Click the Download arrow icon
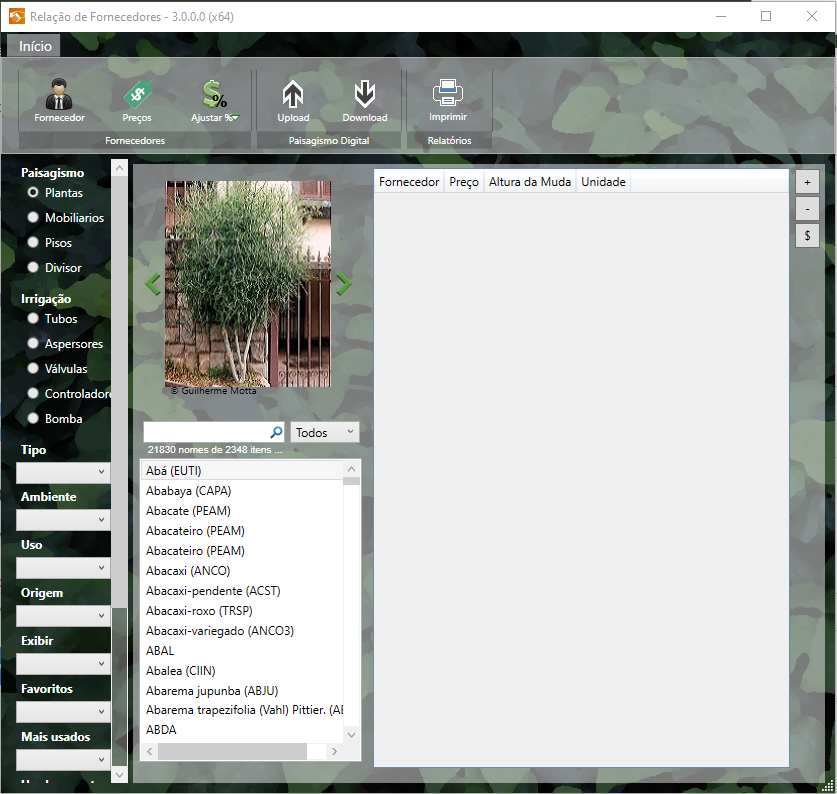This screenshot has width=837, height=794. [364, 95]
